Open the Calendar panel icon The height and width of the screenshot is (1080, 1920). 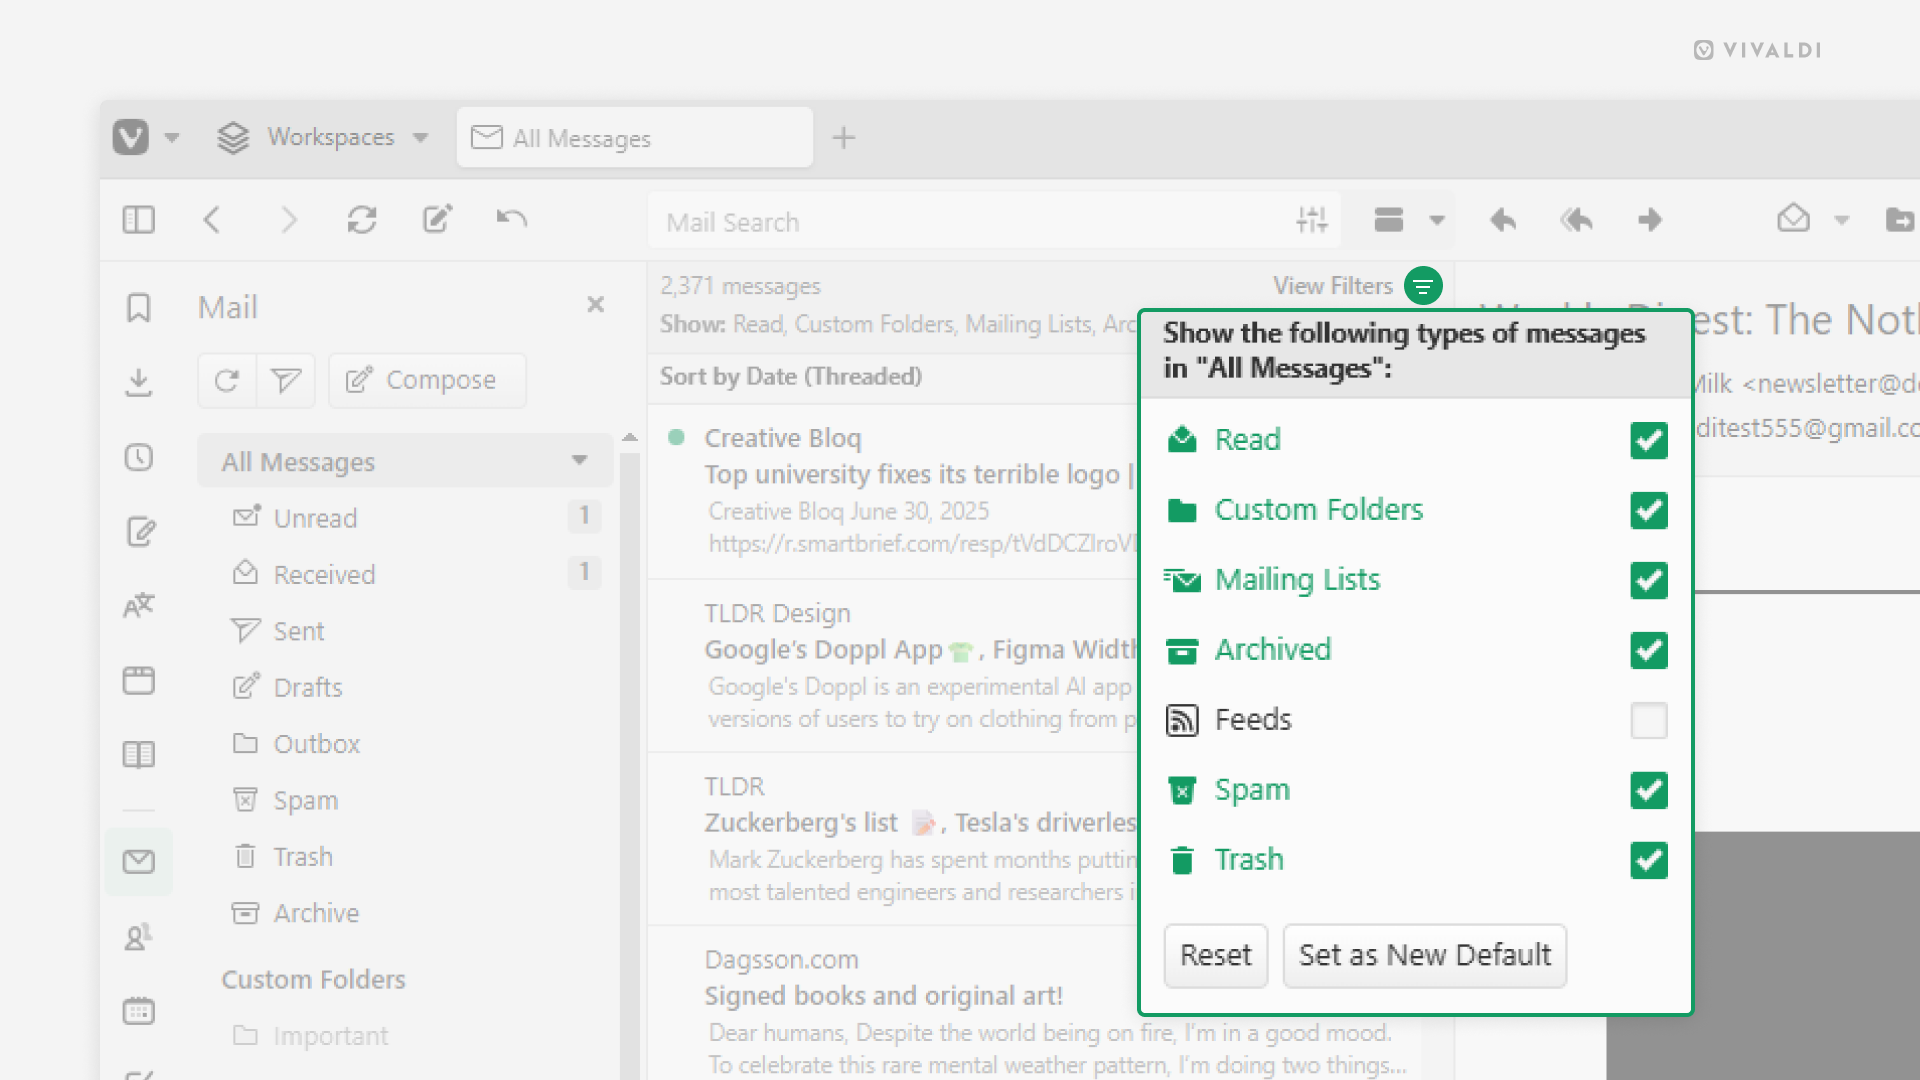point(139,1011)
